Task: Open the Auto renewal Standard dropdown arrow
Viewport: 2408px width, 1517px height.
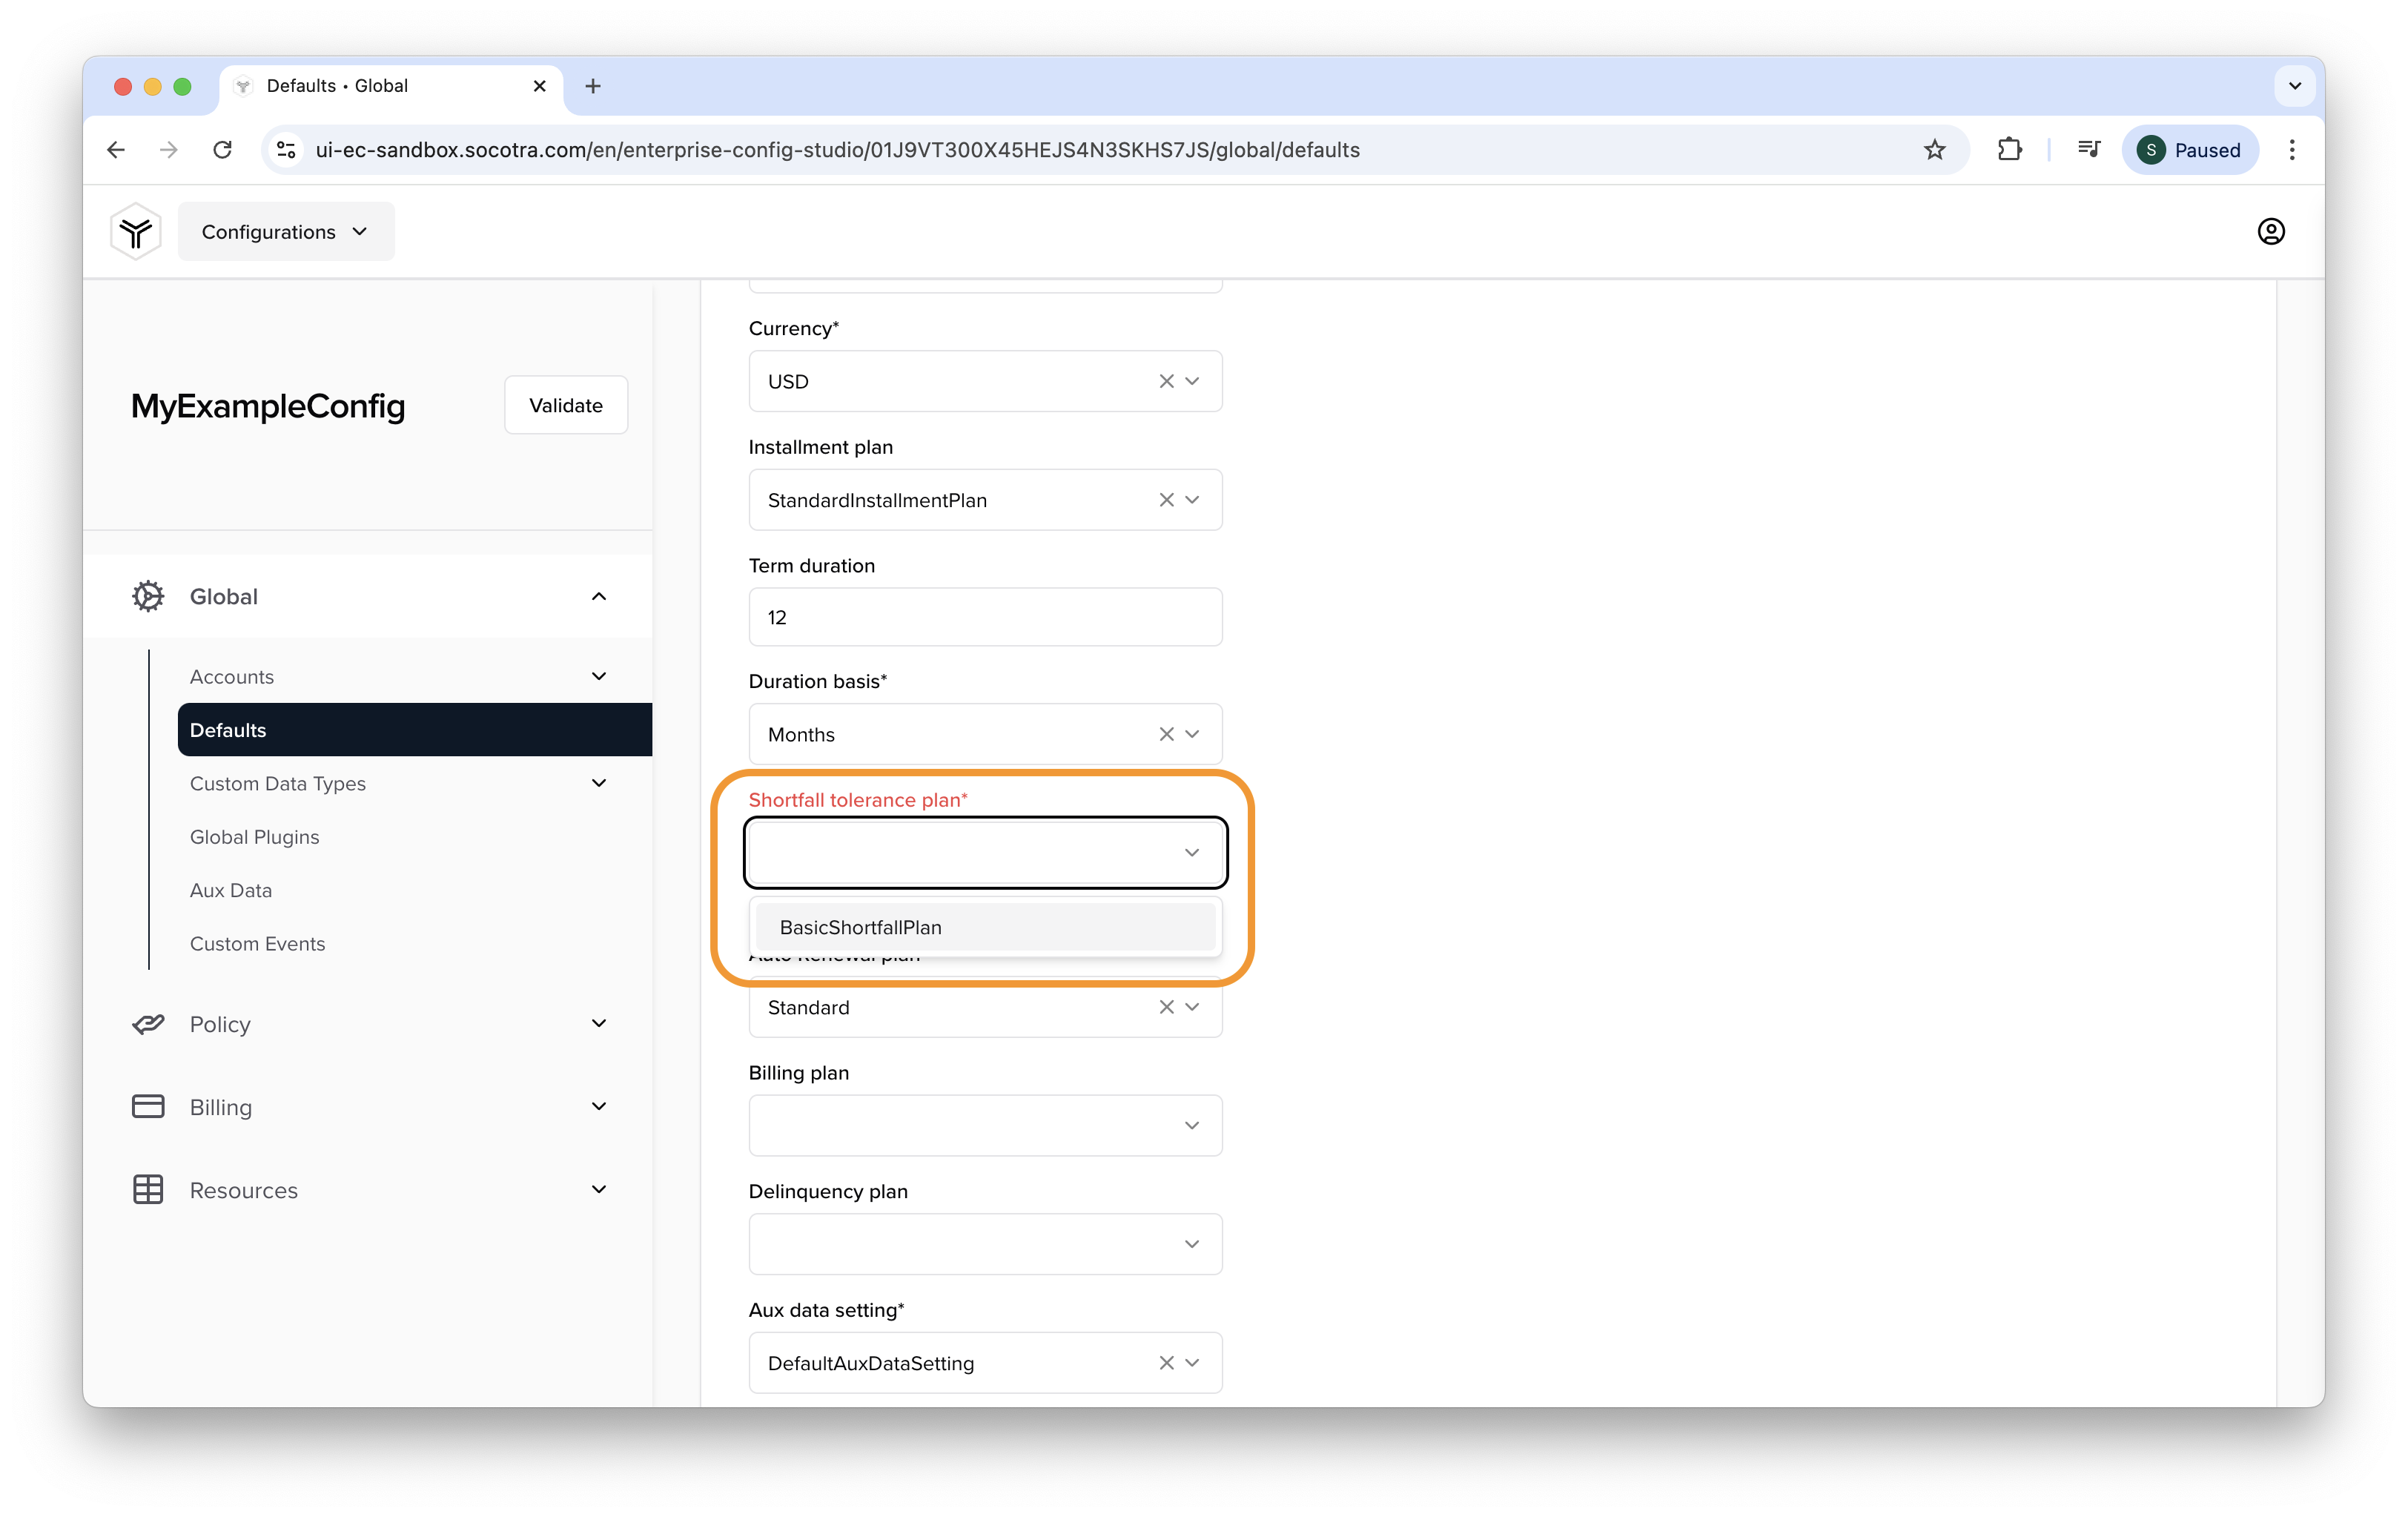Action: point(1192,1007)
